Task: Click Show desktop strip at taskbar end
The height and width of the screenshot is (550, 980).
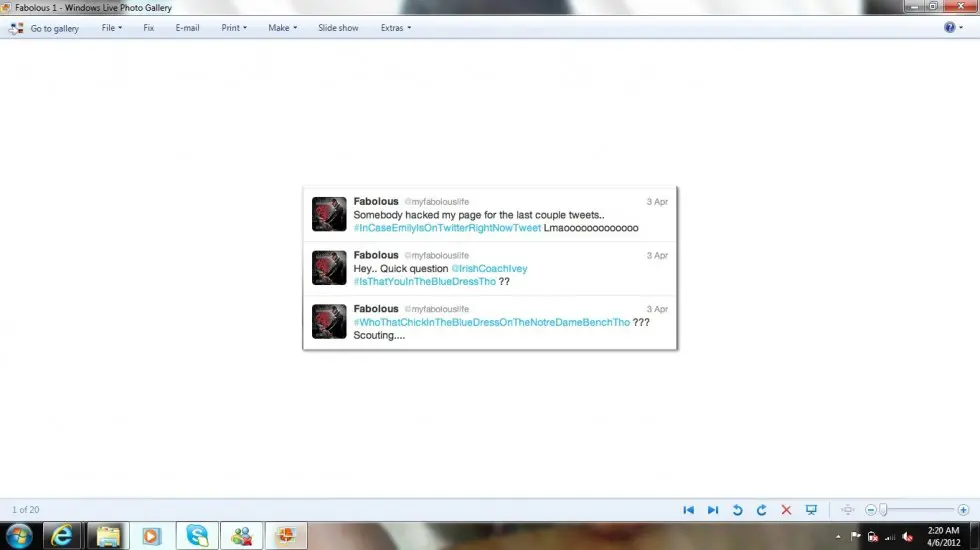Action: click(x=975, y=536)
